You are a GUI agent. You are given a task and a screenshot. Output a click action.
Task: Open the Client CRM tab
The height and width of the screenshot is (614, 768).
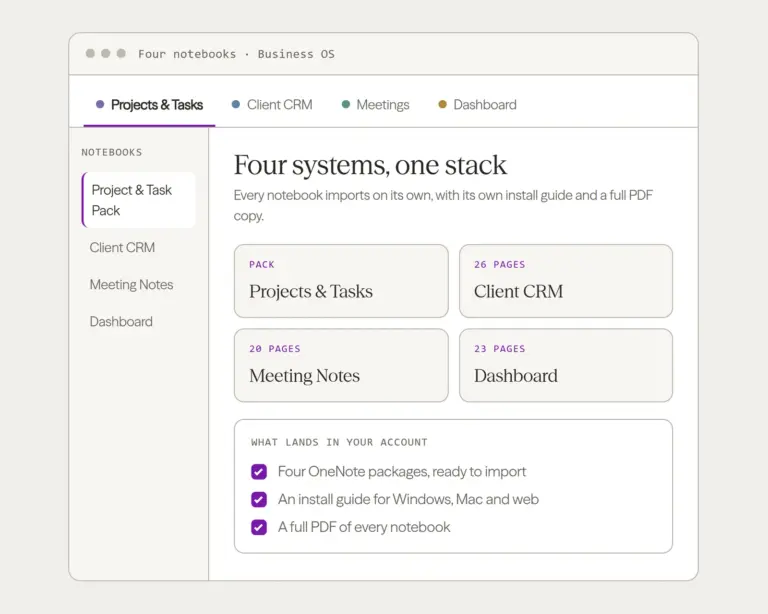tap(272, 105)
